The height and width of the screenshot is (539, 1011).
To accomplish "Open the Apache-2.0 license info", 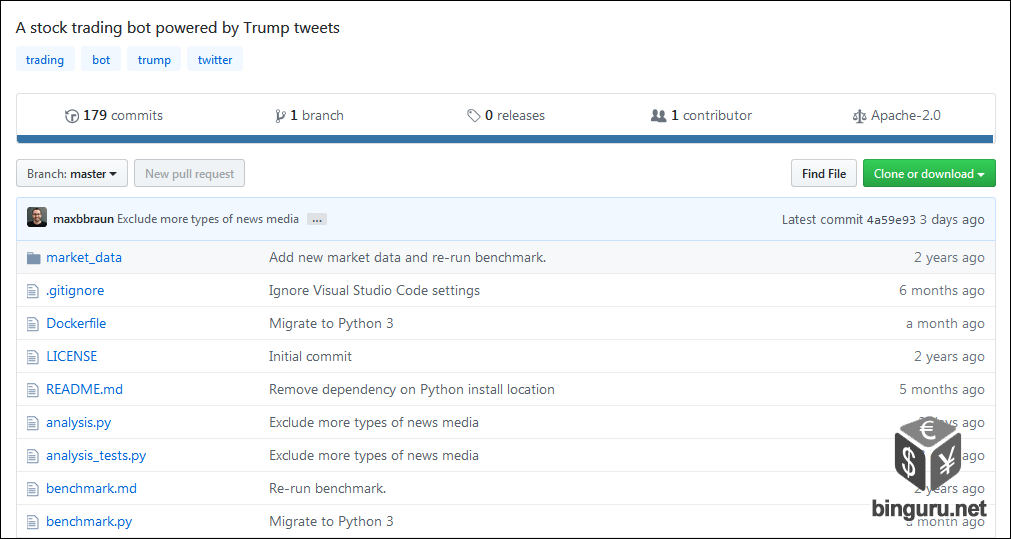I will 897,115.
